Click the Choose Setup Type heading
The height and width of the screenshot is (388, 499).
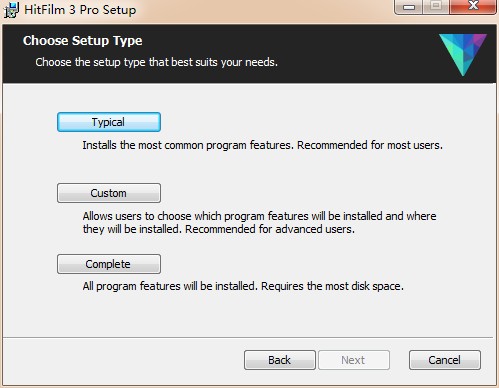83,41
